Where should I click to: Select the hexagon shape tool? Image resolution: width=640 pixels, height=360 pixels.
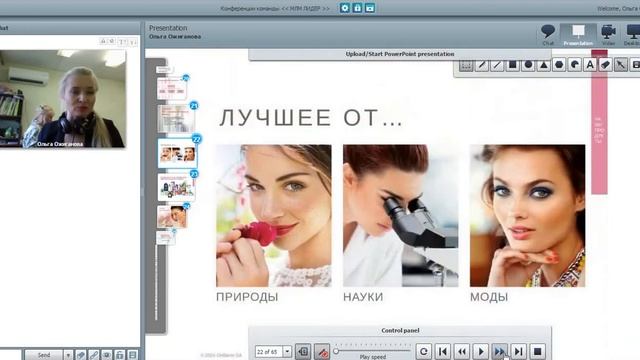coord(559,65)
